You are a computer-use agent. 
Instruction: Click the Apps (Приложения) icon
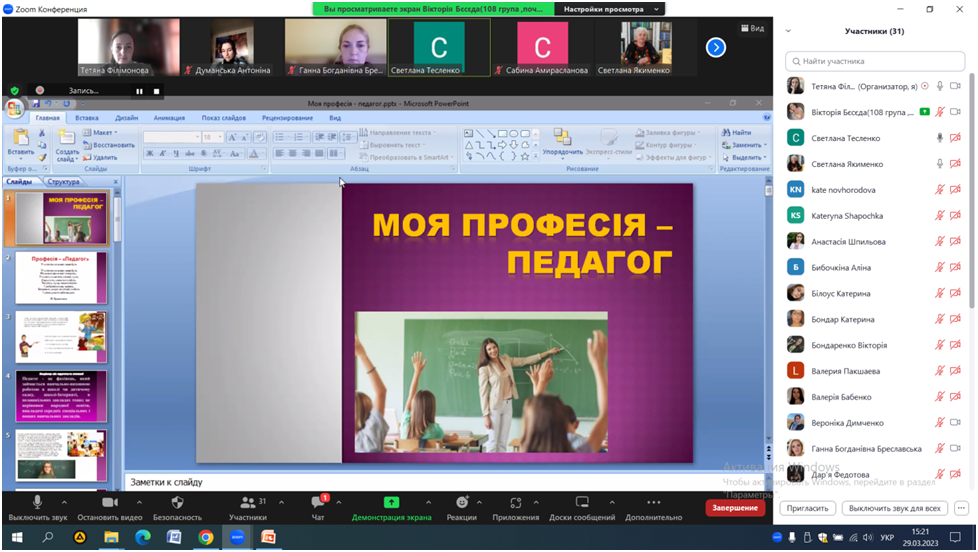click(x=515, y=502)
